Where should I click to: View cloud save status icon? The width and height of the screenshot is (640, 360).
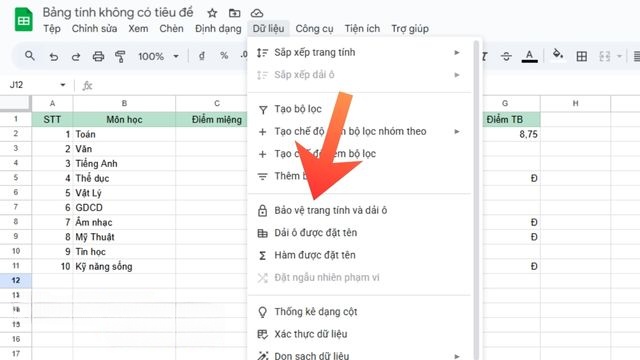[x=257, y=13]
